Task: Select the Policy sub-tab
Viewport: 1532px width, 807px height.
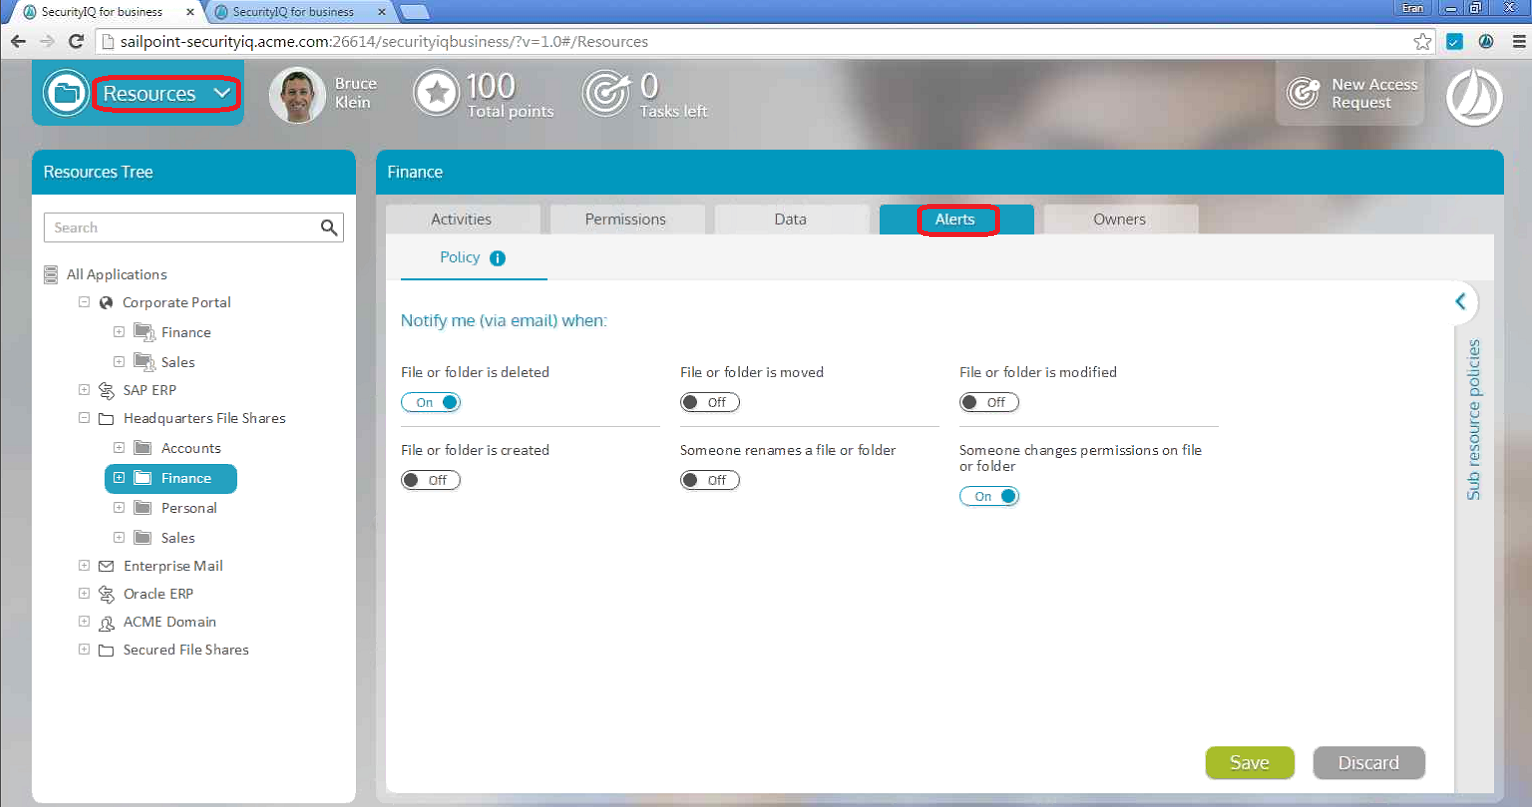Action: tap(473, 258)
